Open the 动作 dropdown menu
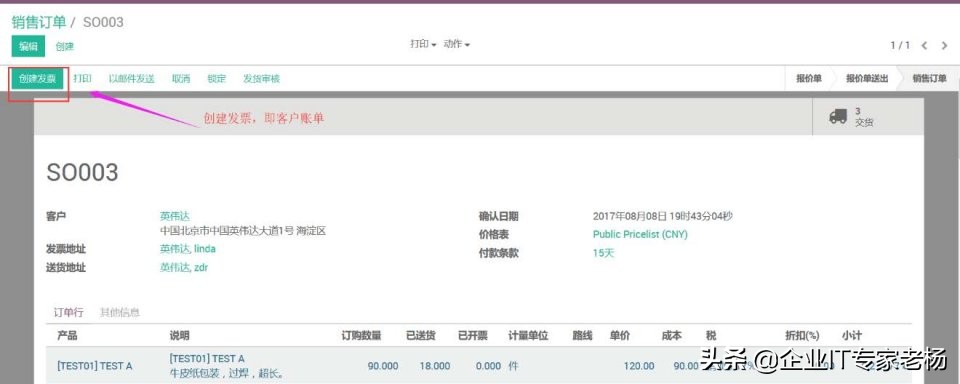960x384 pixels. pos(457,44)
